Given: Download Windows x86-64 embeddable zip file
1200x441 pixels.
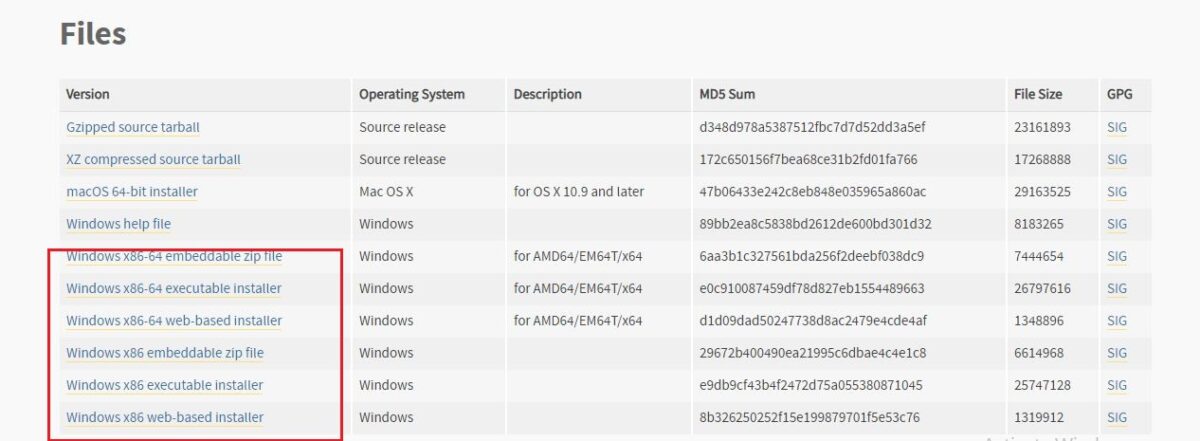Looking at the screenshot, I should click(174, 256).
